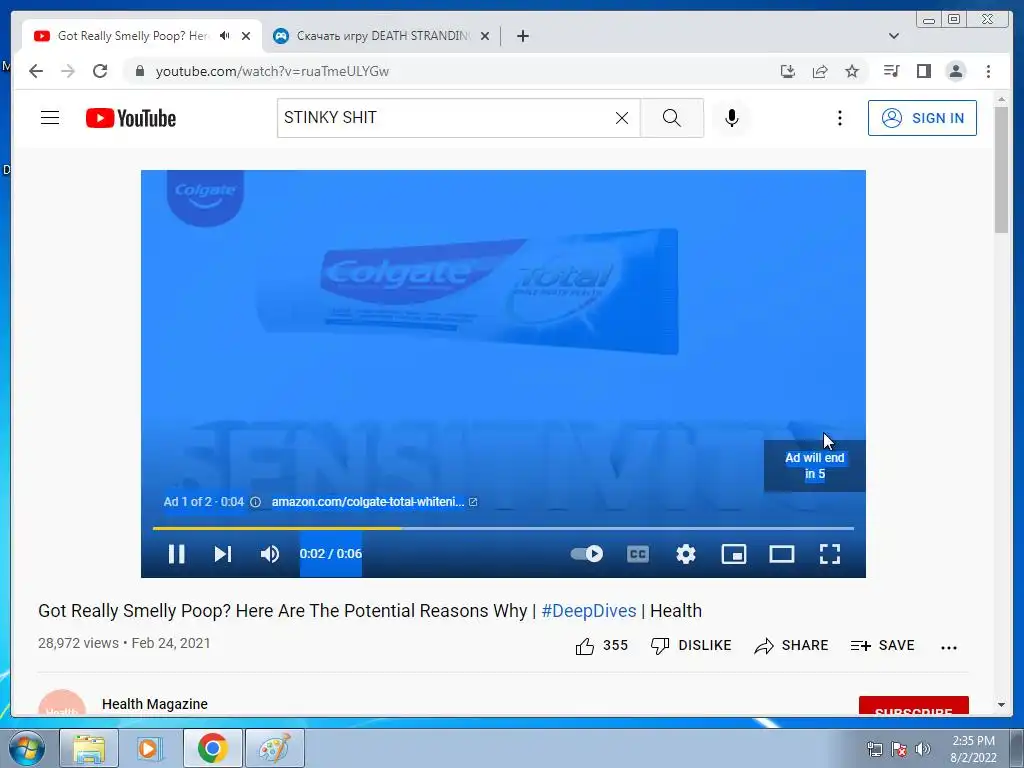Screen dimensions: 1024x768
Task: Open Action Center flag tray icon
Action: coord(899,749)
